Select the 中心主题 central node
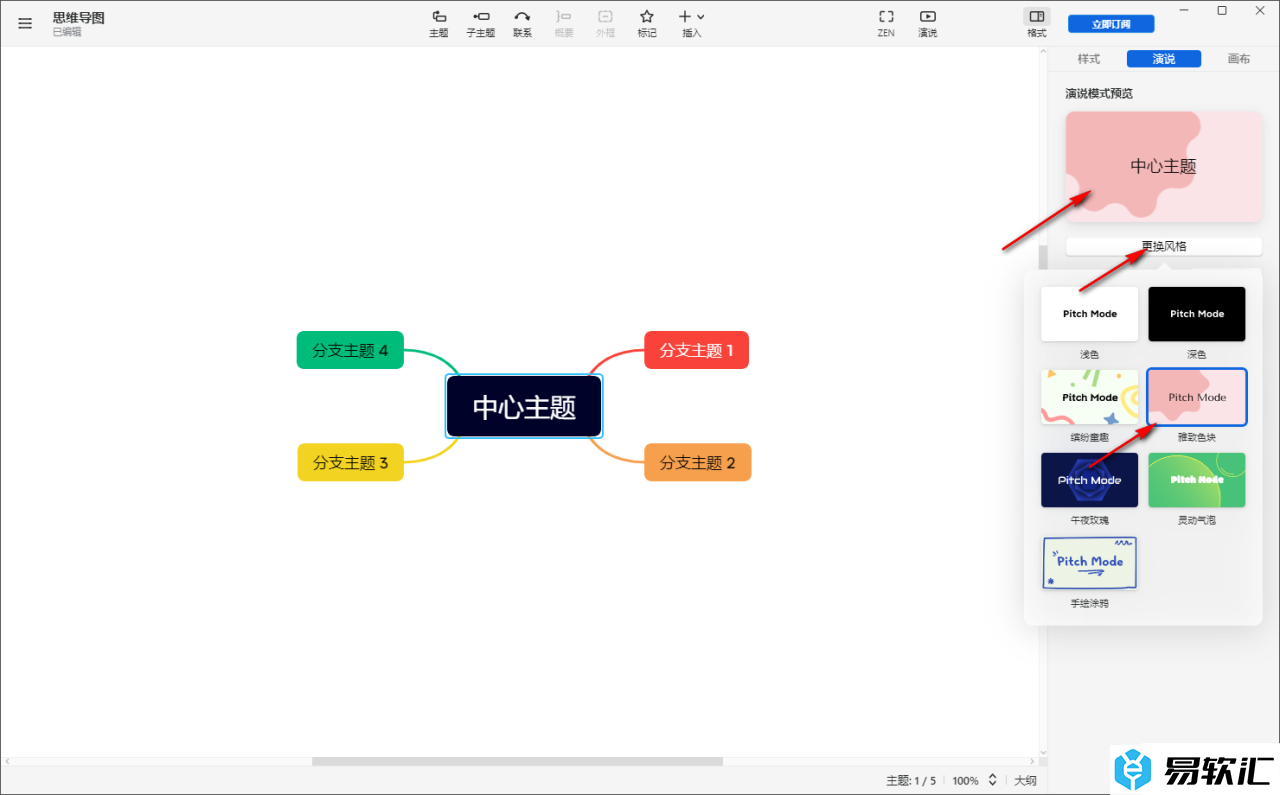This screenshot has width=1280, height=795. [x=524, y=406]
